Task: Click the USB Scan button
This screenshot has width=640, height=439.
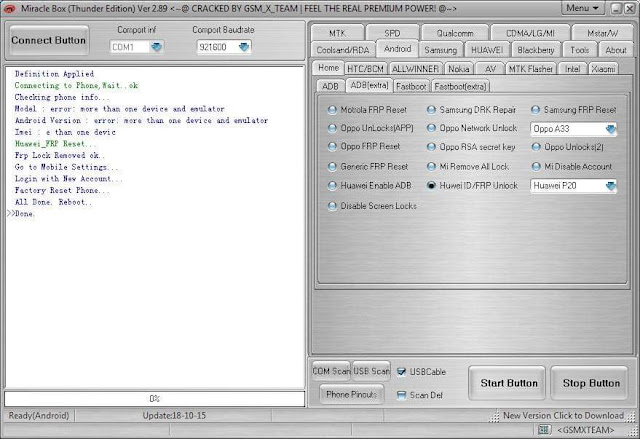Action: [x=371, y=371]
